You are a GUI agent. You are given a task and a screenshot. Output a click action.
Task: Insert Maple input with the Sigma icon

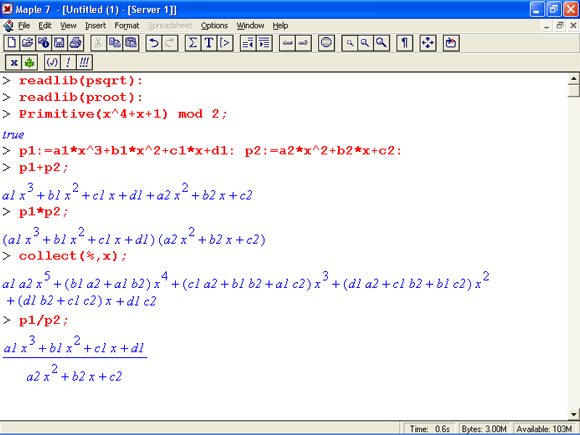click(193, 43)
